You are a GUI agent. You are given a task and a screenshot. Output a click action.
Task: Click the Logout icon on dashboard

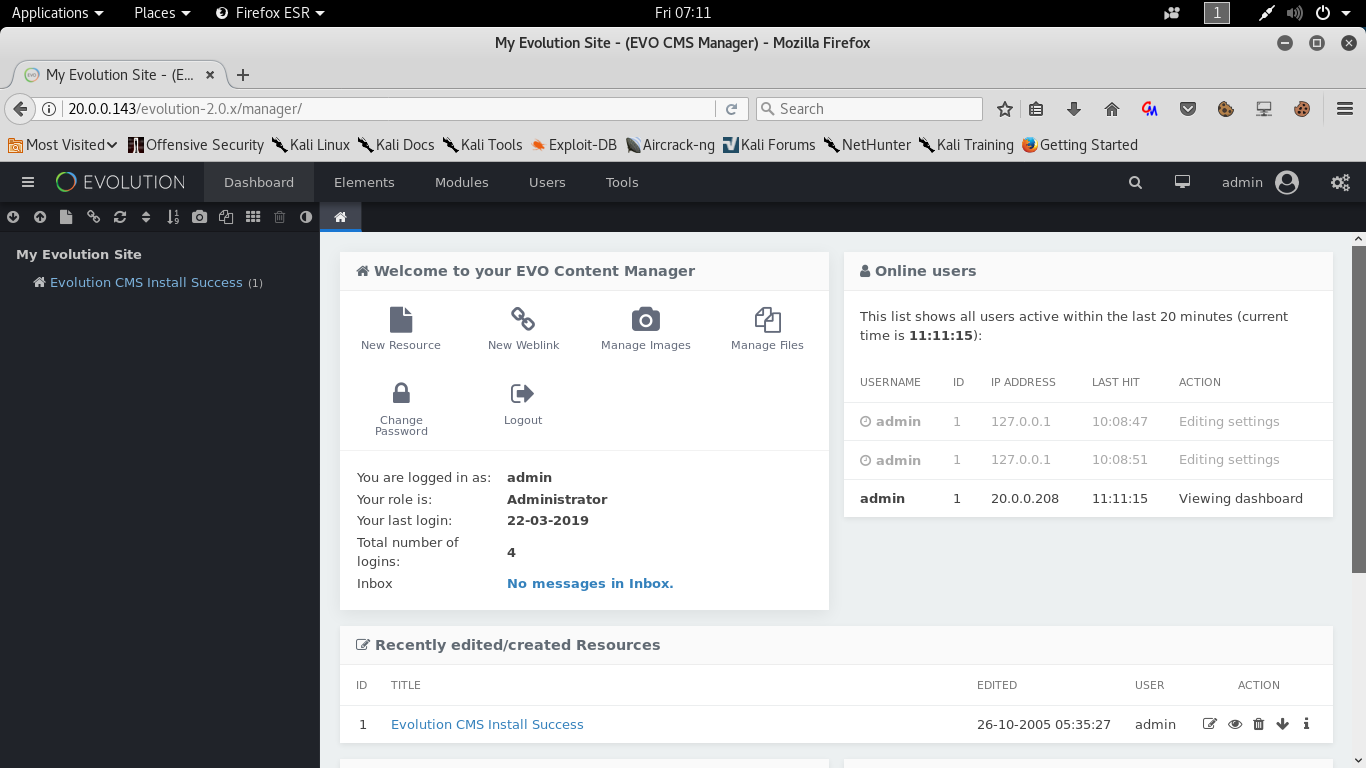[x=523, y=393]
